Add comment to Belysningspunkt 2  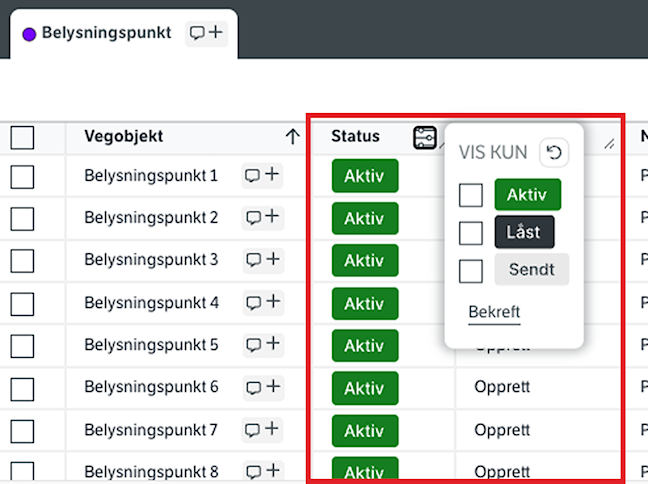tap(262, 218)
